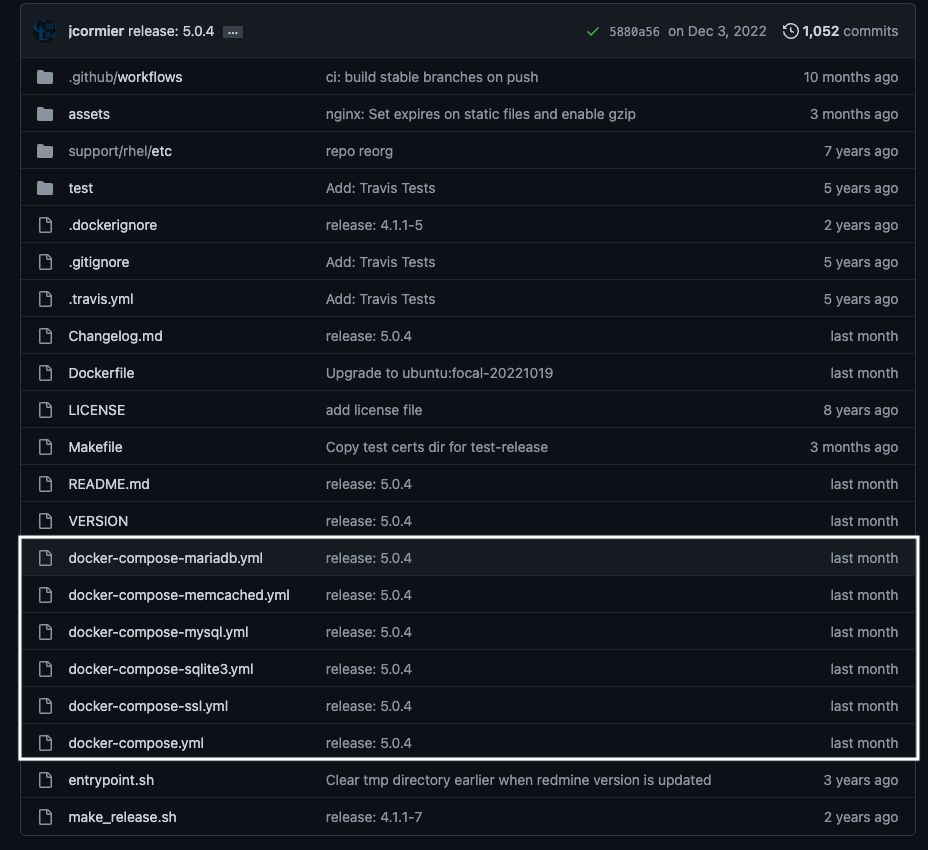Click the test folder icon
Viewport: 928px width, 850px height.
click(x=45, y=188)
